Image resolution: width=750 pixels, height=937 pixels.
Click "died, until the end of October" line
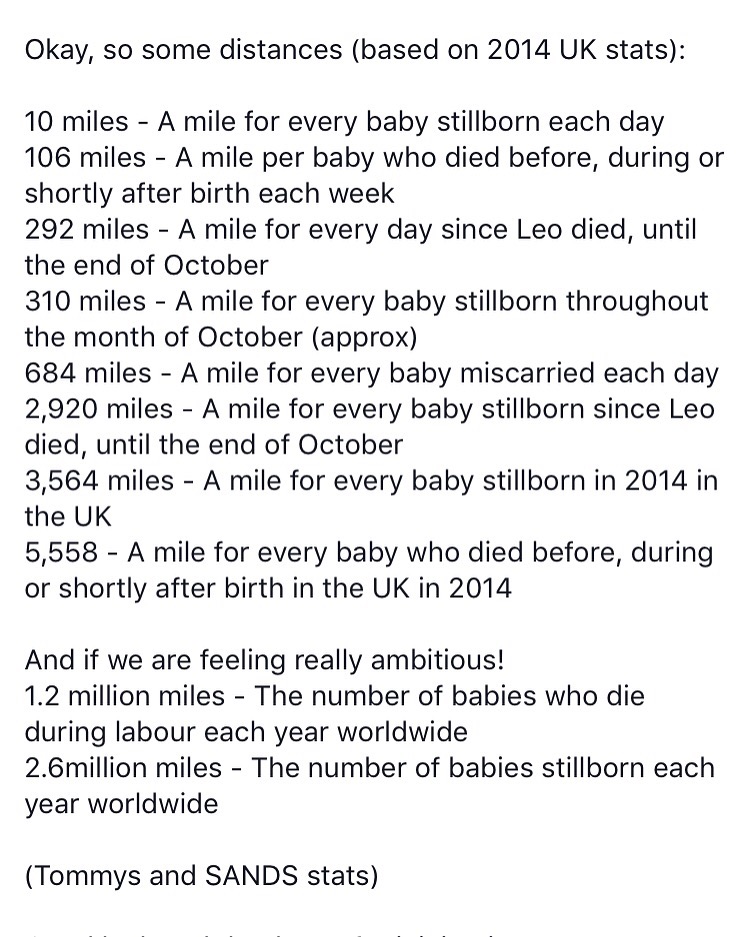(x=213, y=444)
